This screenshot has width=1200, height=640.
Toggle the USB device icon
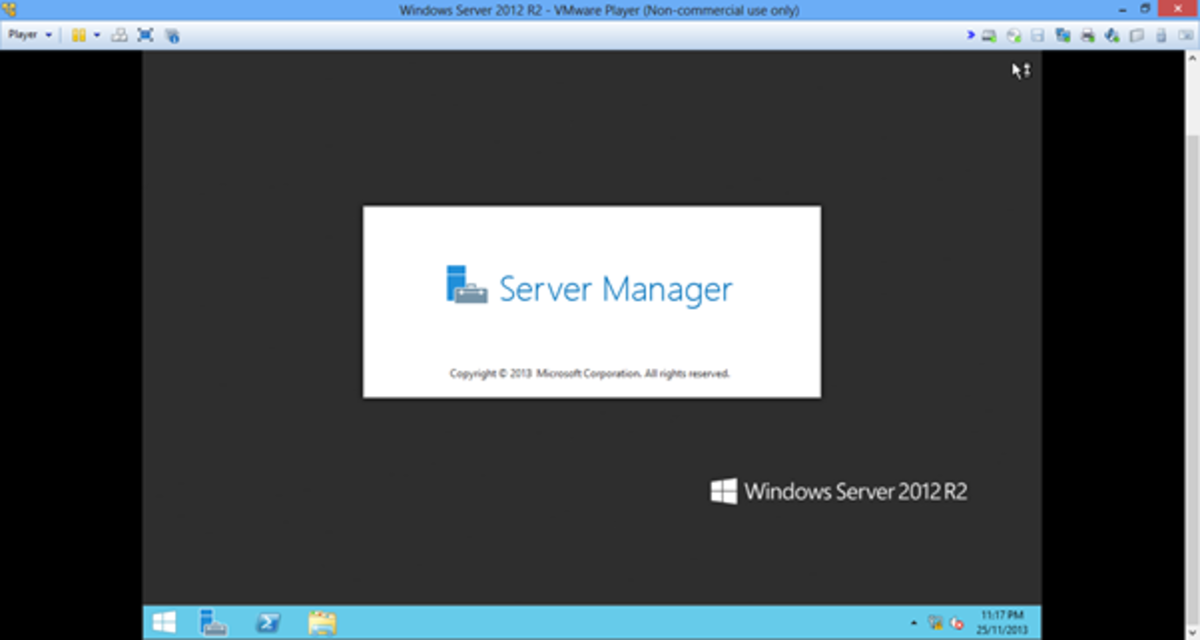click(1161, 36)
